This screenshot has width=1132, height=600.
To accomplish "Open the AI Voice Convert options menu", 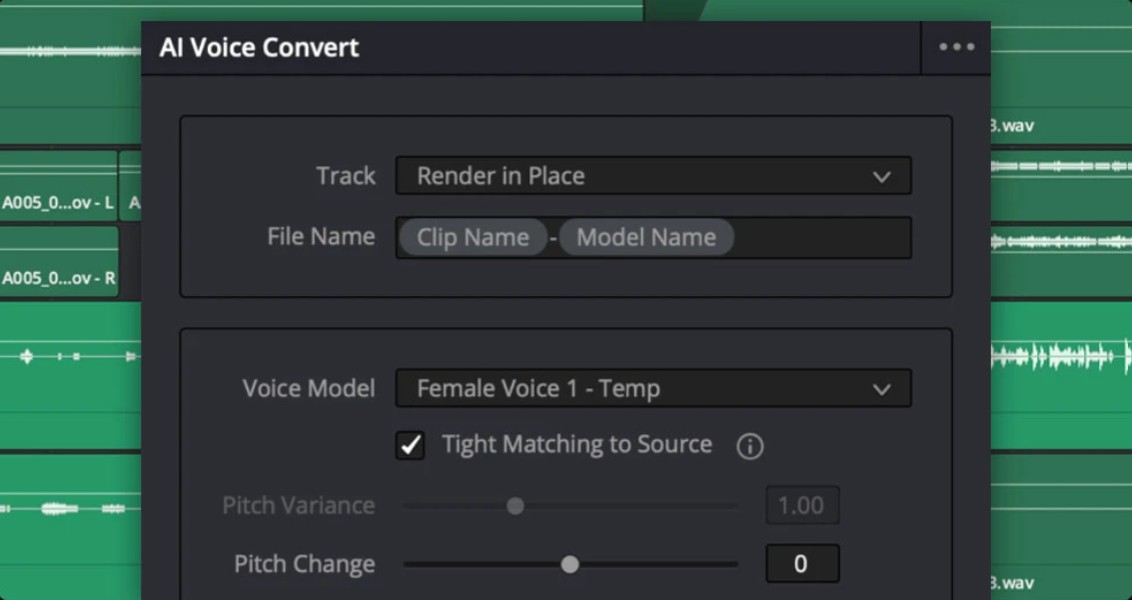I will 956,47.
